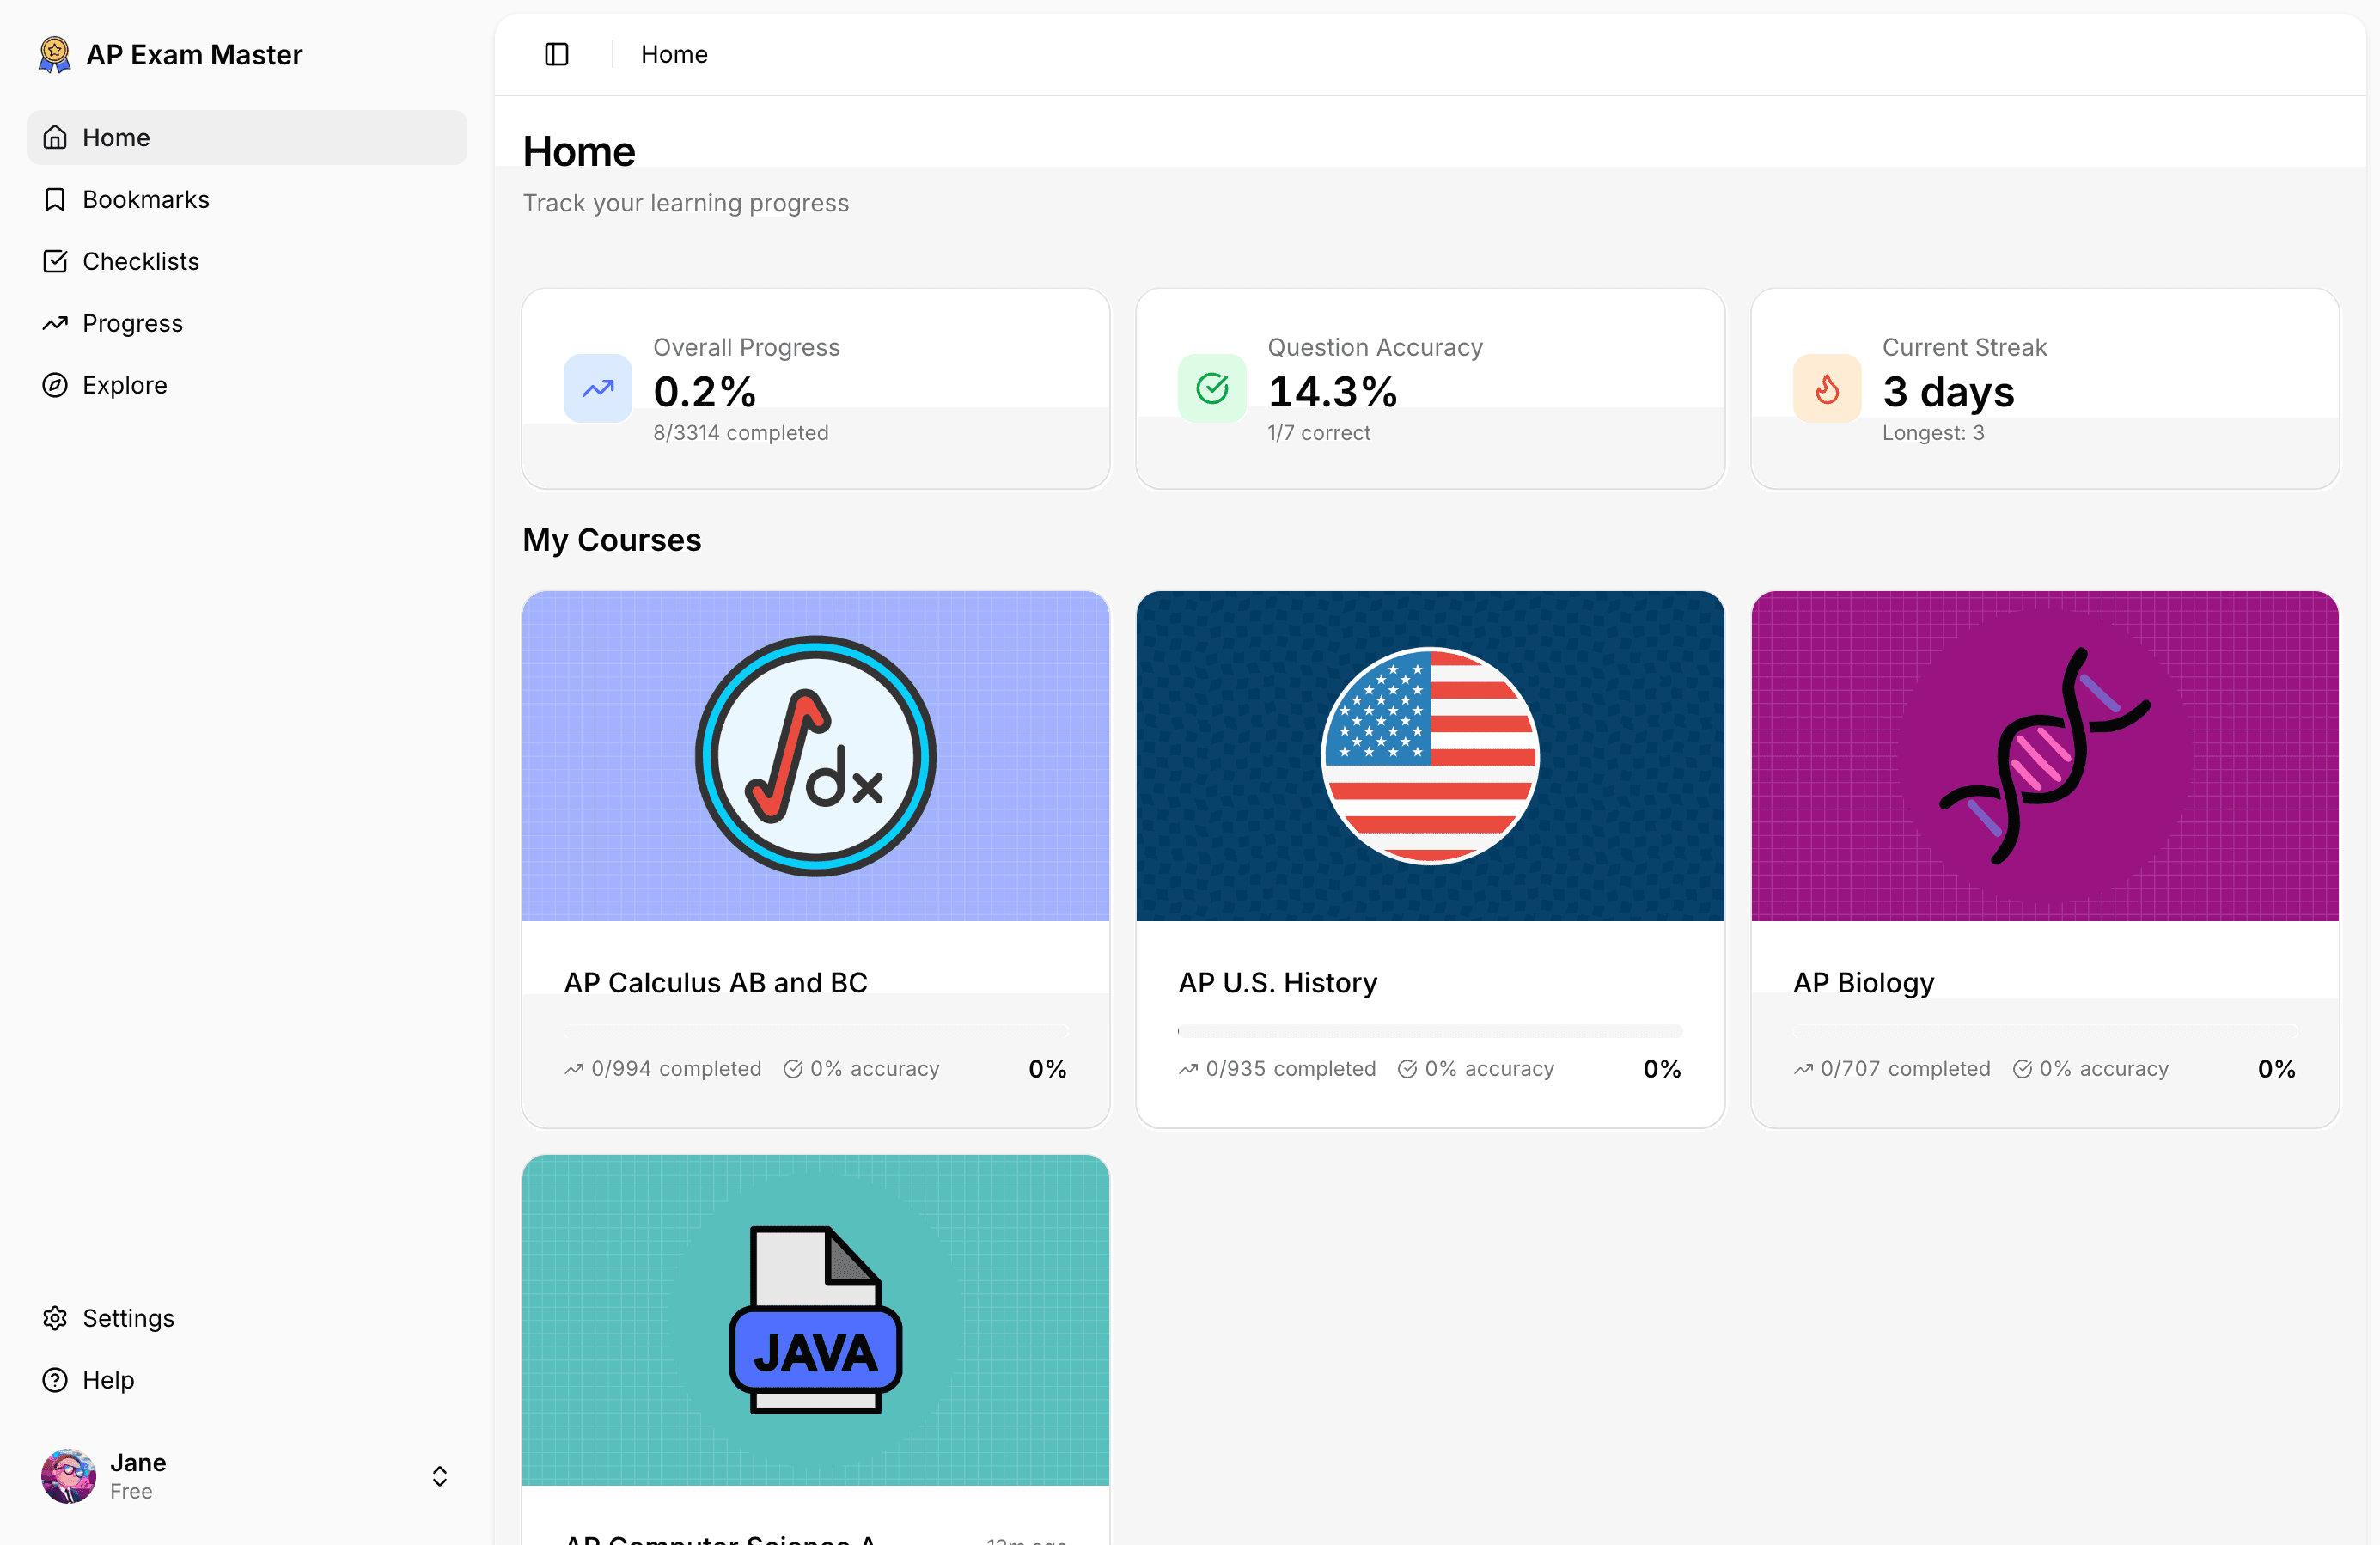Click the AP Exam Master medal logo

pos(54,54)
